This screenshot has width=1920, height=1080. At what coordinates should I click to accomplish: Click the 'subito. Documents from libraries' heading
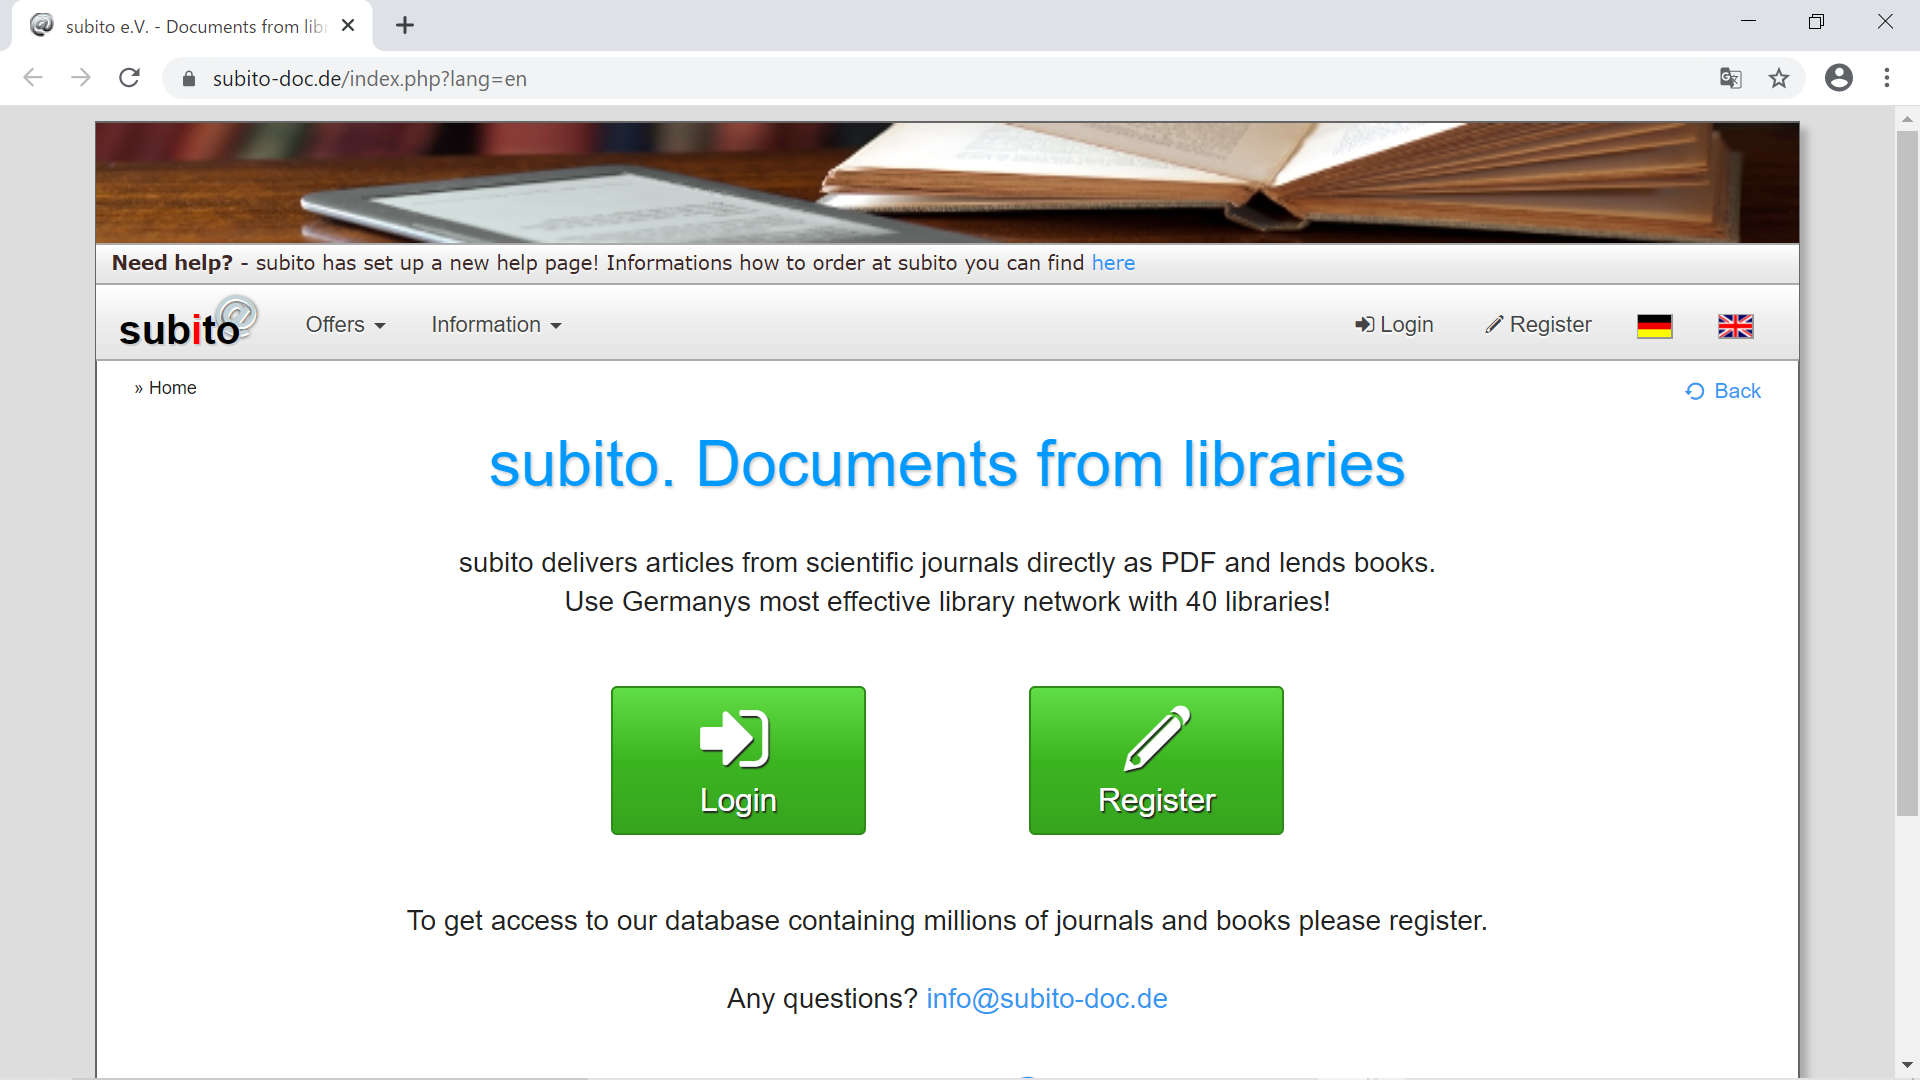pos(947,464)
